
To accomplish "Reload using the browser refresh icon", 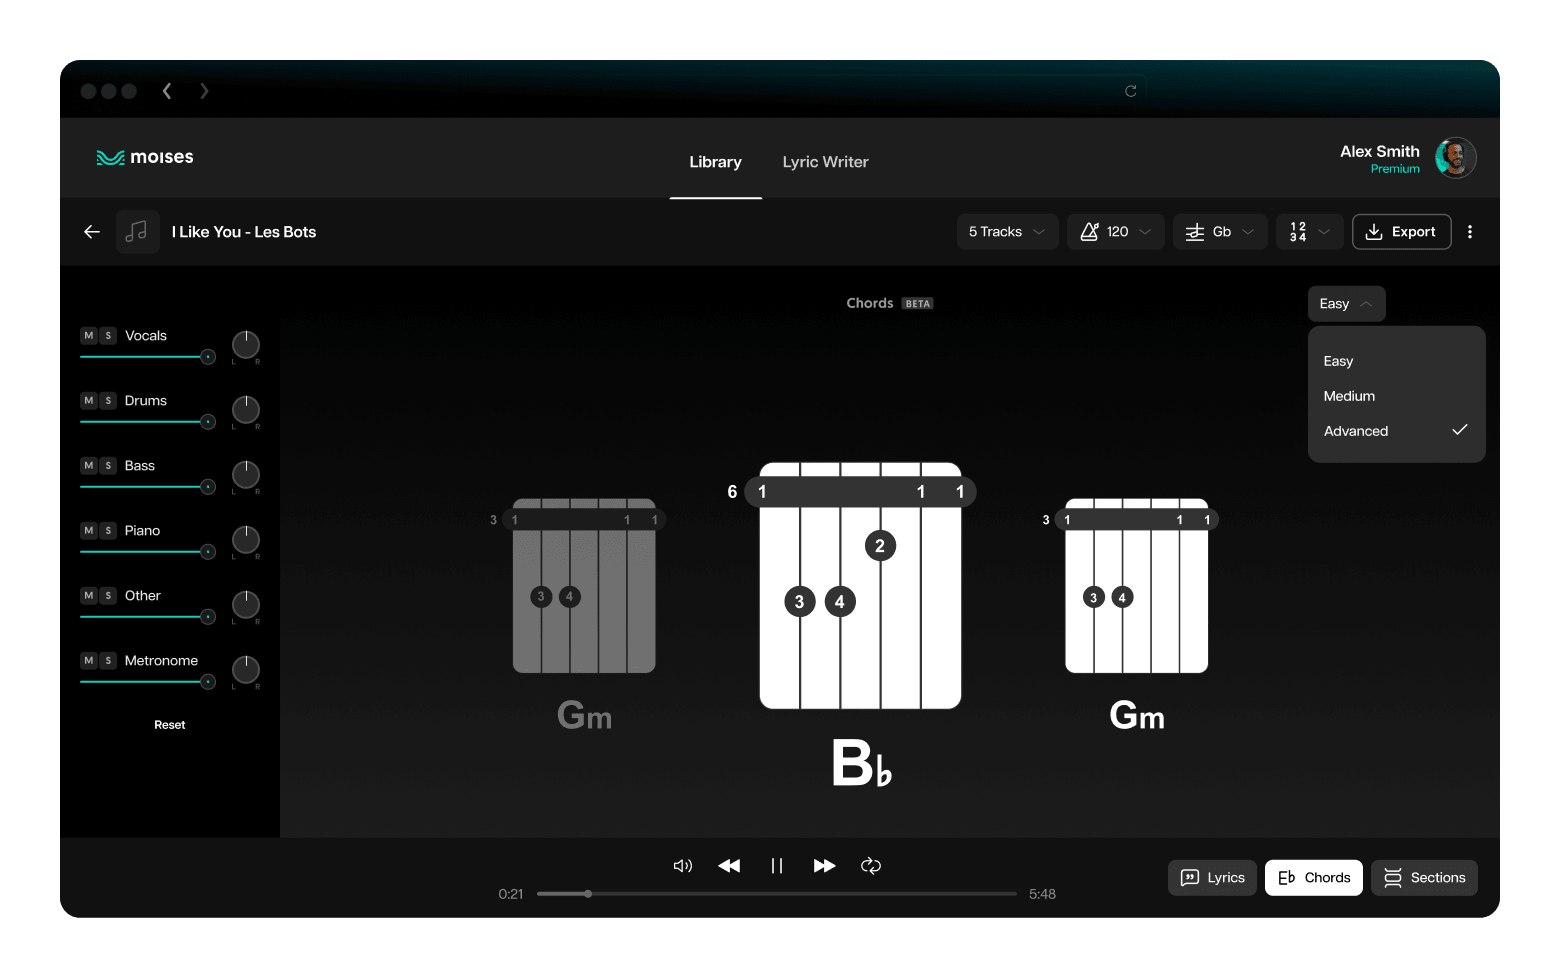I will pyautogui.click(x=1130, y=91).
